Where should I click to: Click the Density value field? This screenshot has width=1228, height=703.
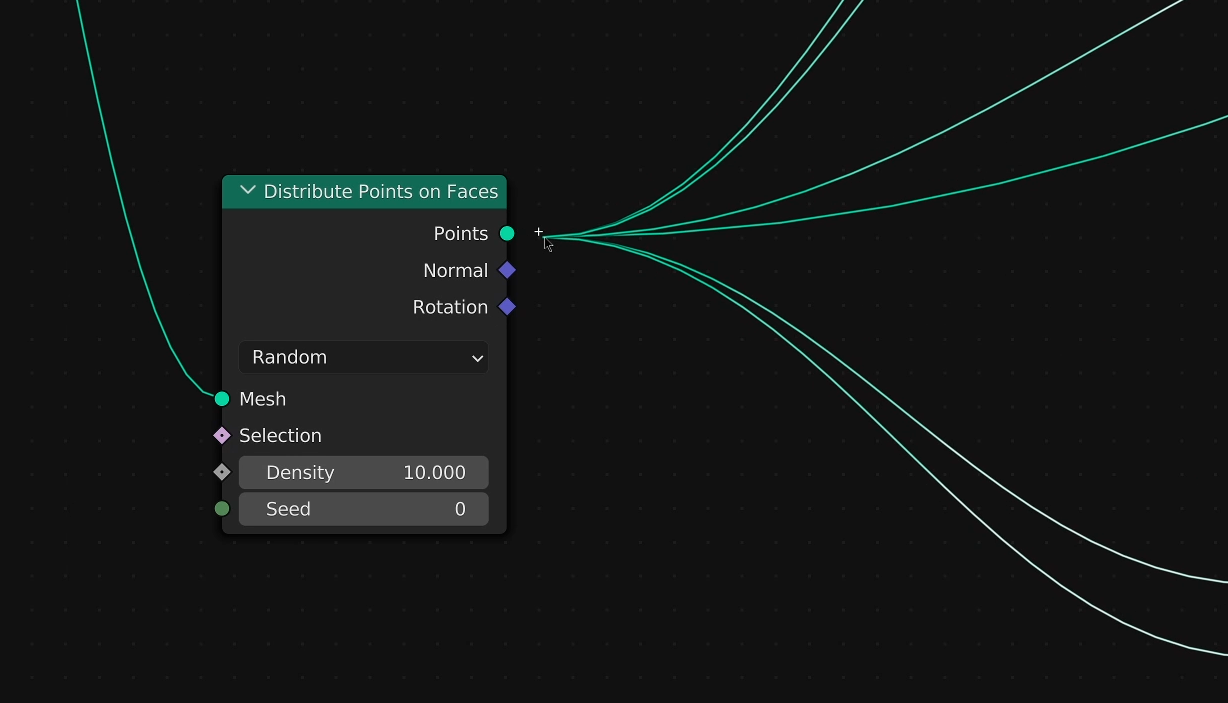point(363,473)
